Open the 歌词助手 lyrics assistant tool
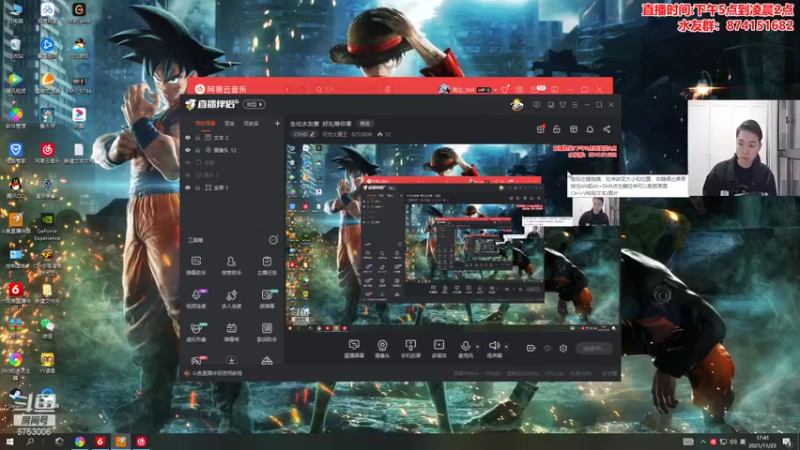Screen dimensions: 800x450 (267, 332)
